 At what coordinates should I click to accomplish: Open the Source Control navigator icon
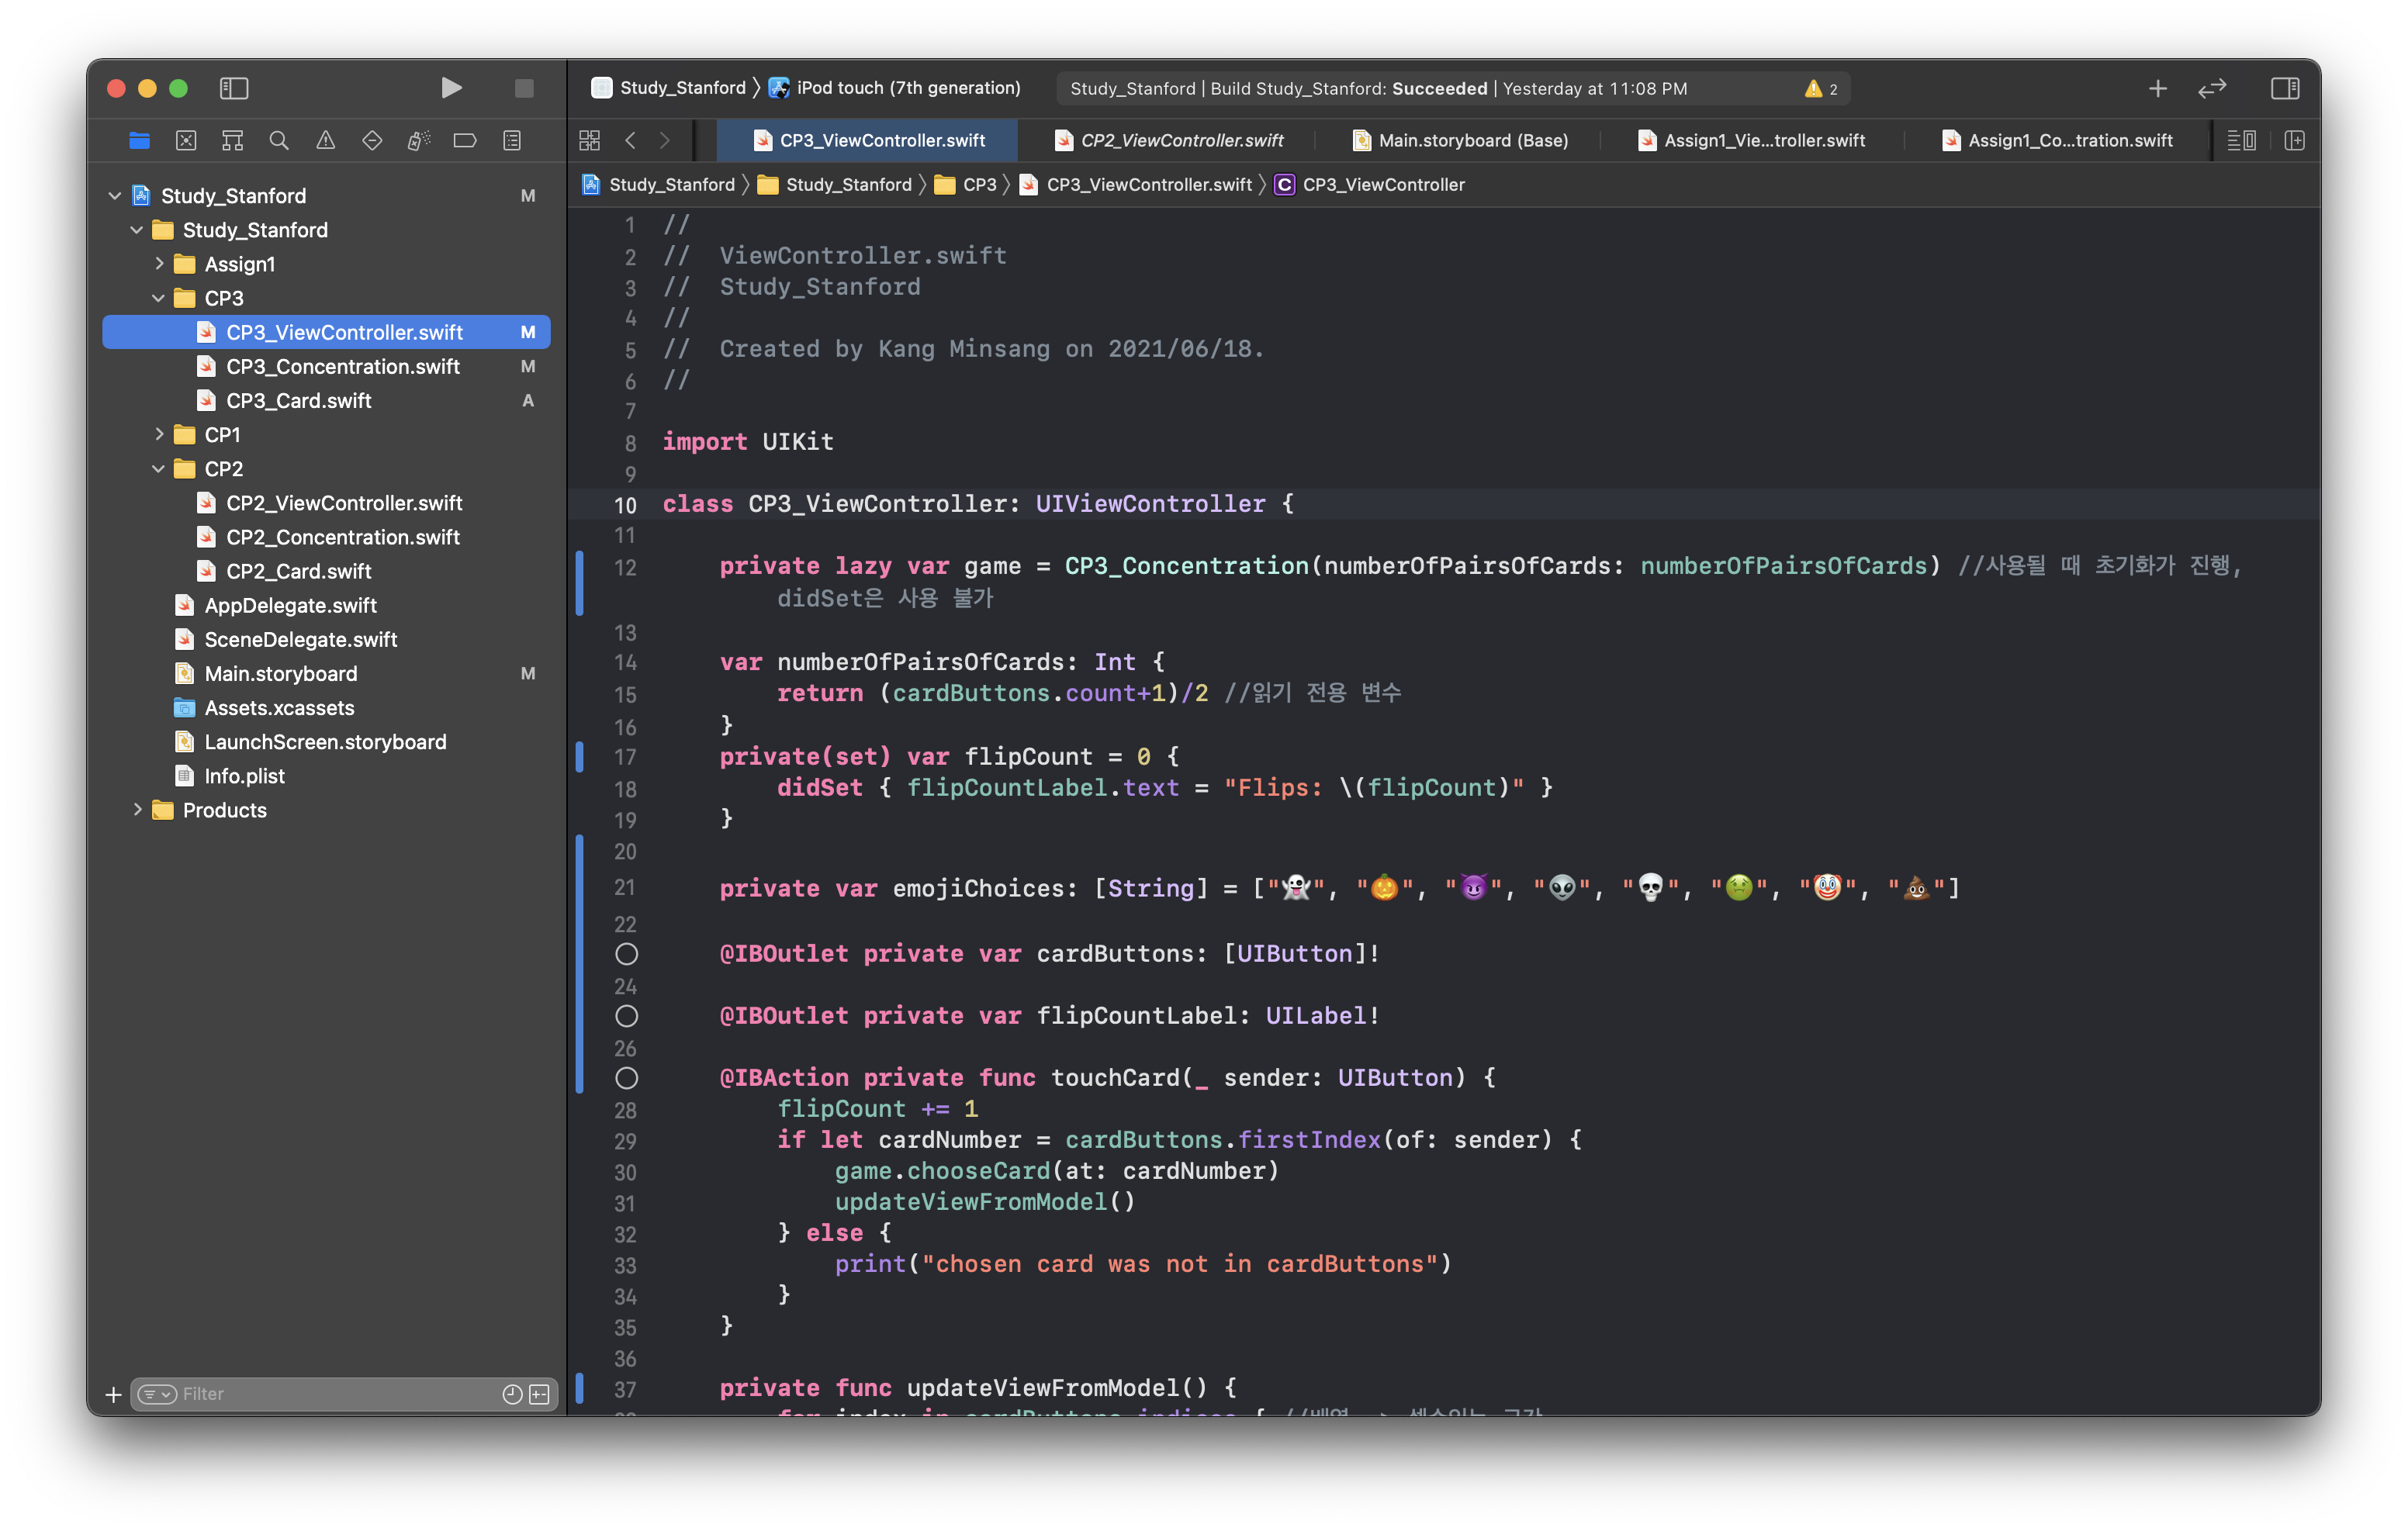pos(186,141)
